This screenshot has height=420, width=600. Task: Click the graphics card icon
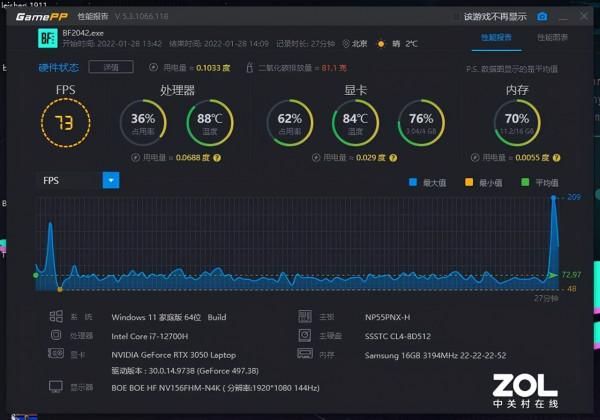coord(55,352)
